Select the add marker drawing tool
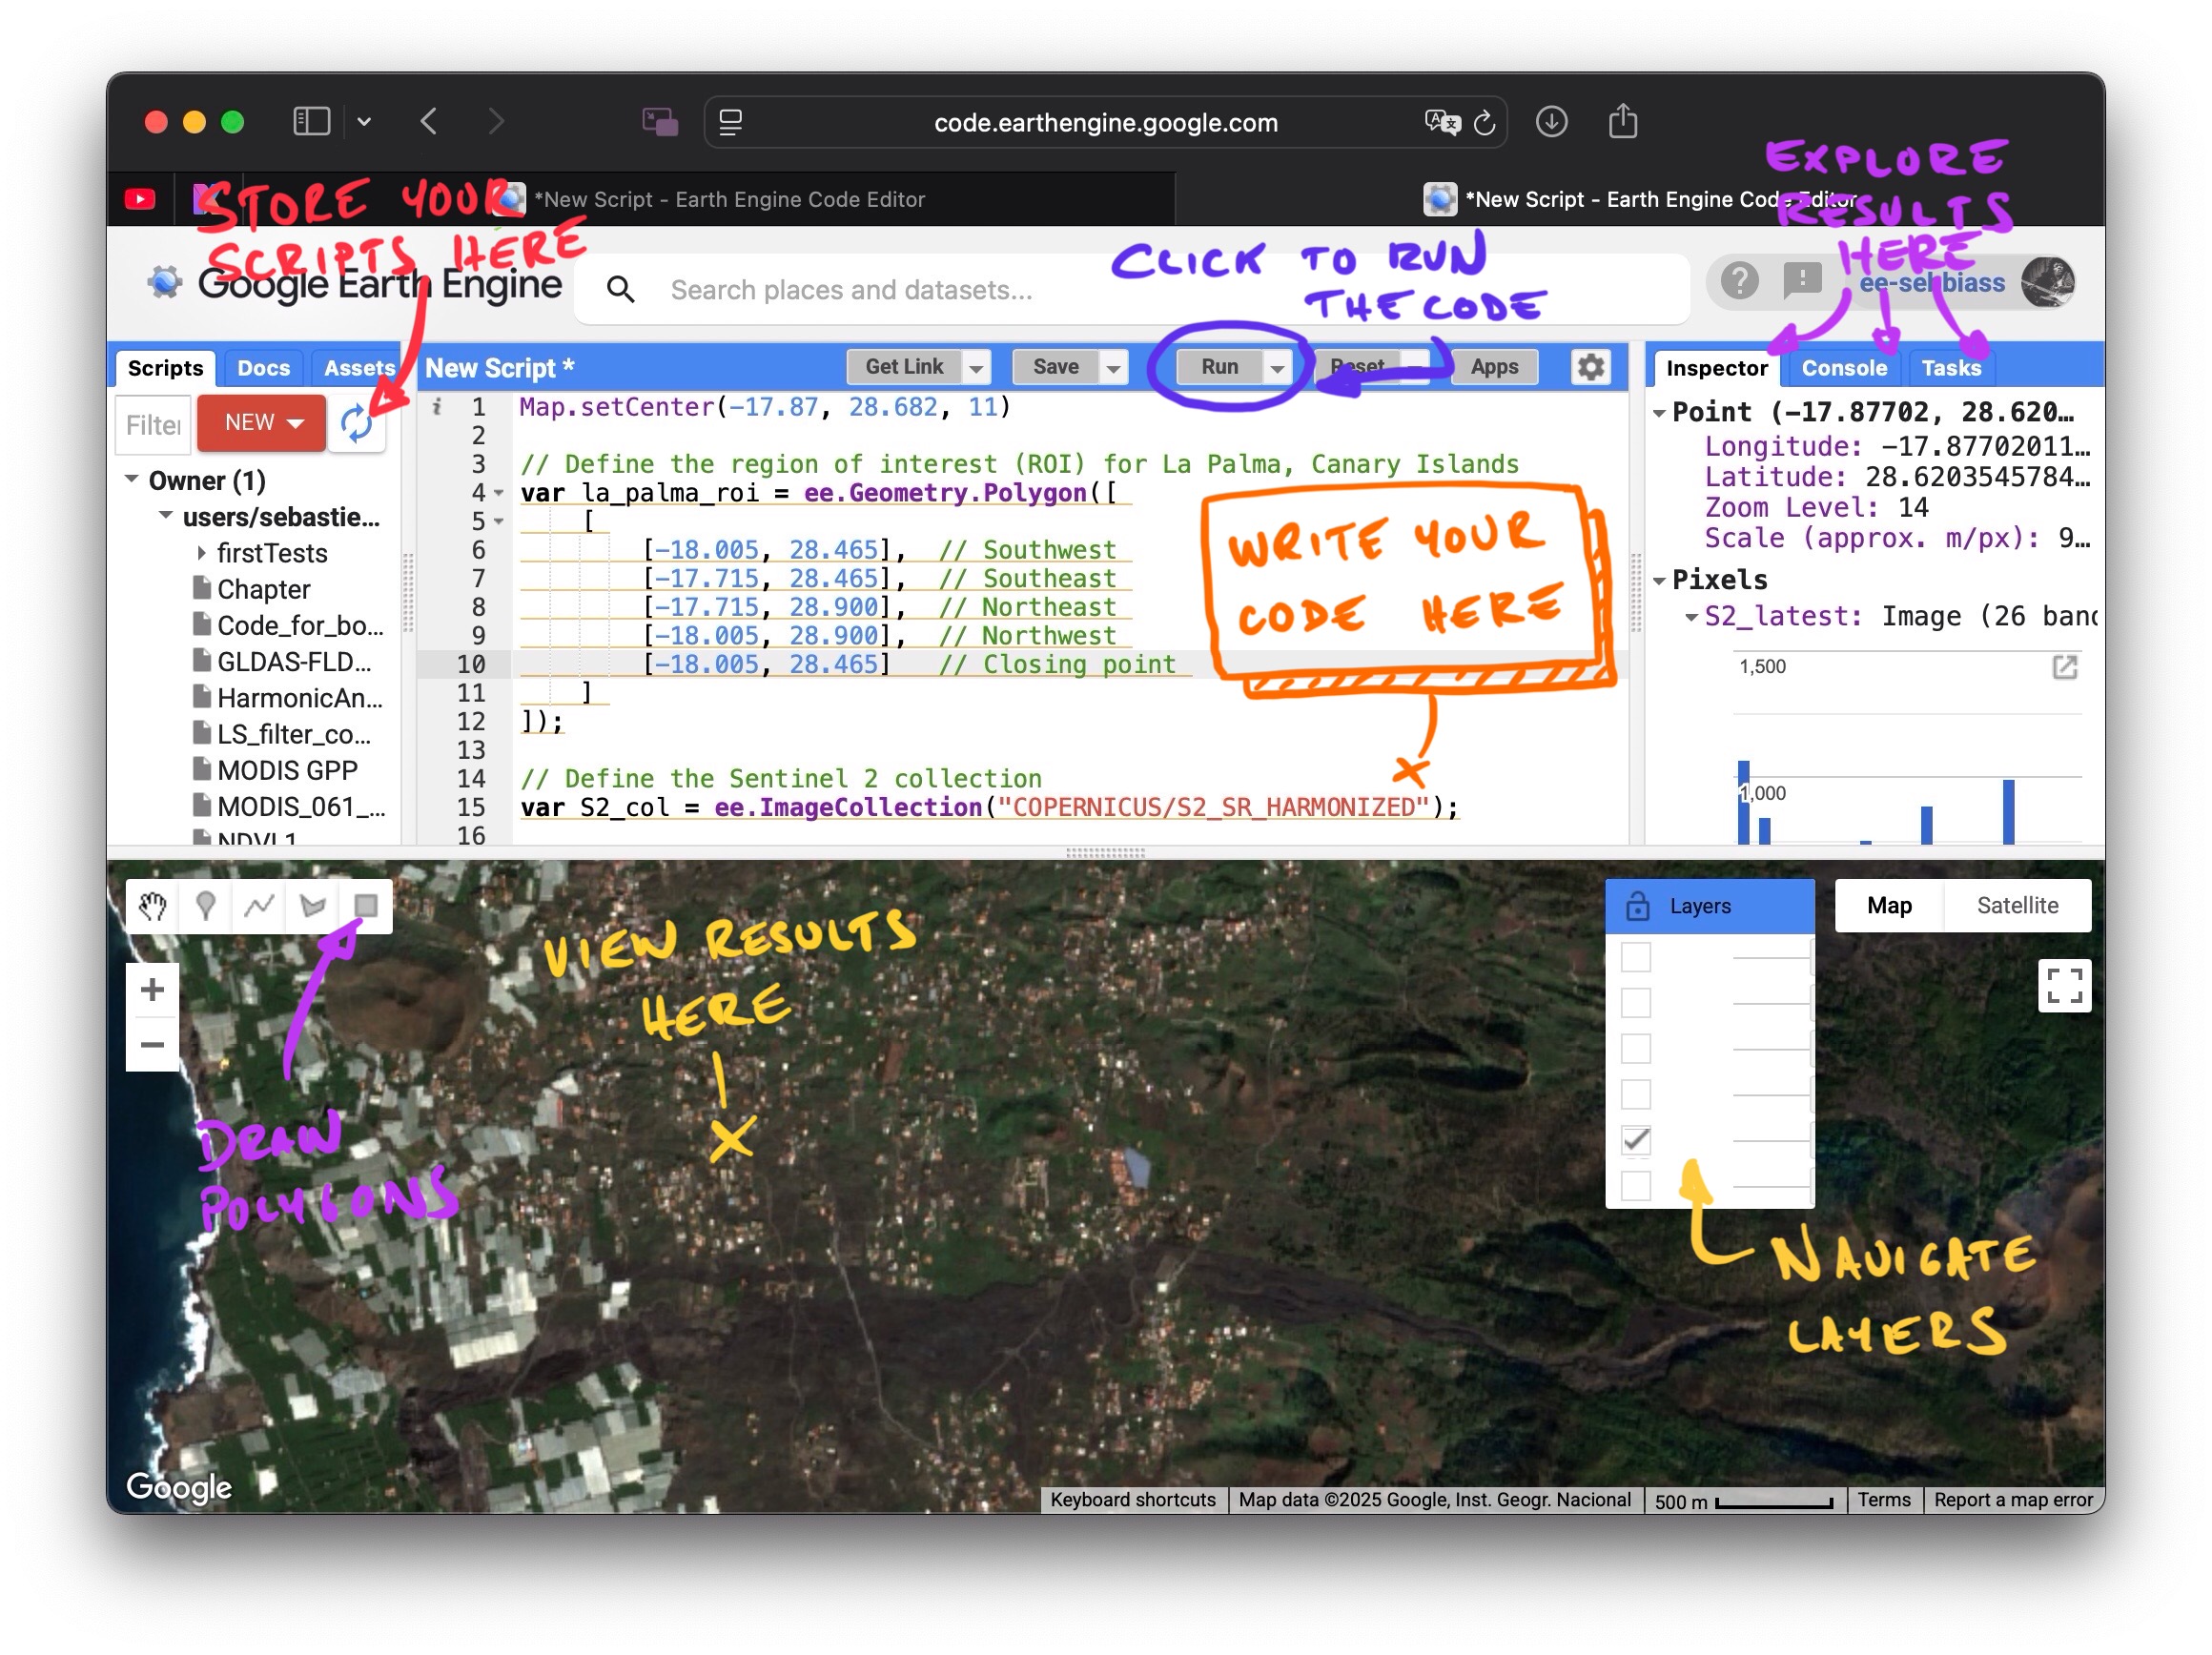 click(x=206, y=906)
